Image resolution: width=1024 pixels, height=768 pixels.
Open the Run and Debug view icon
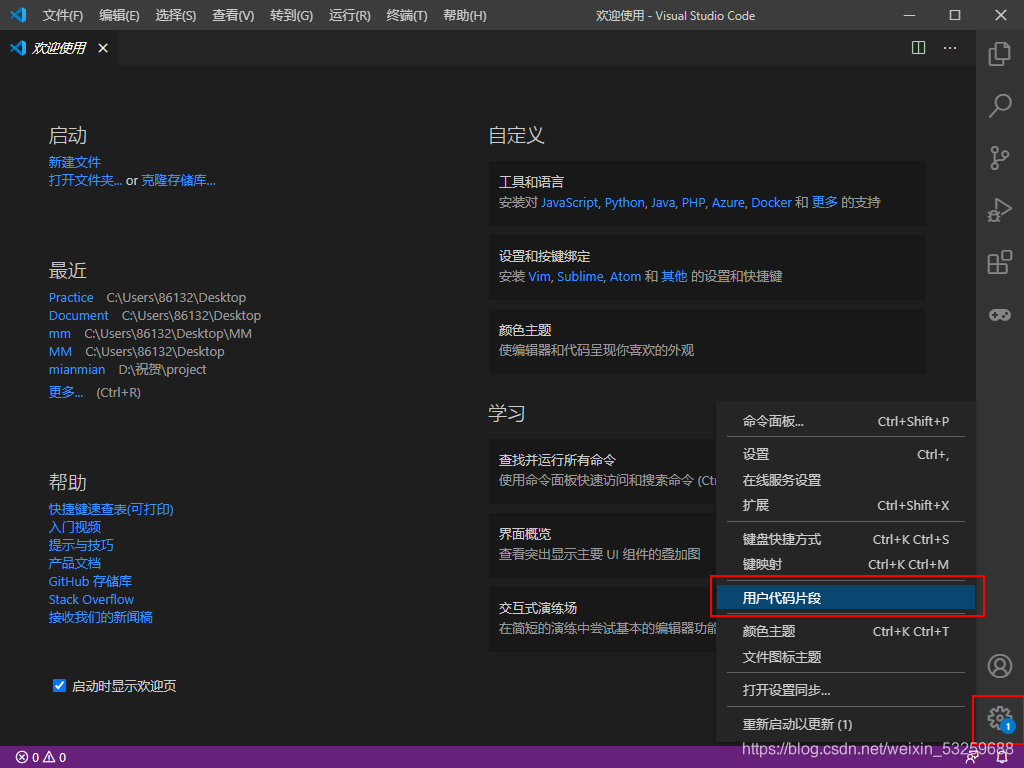999,210
